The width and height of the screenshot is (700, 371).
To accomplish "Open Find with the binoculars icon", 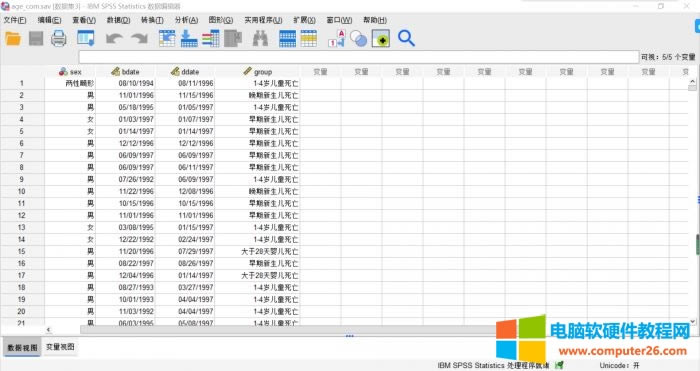I will pos(260,39).
